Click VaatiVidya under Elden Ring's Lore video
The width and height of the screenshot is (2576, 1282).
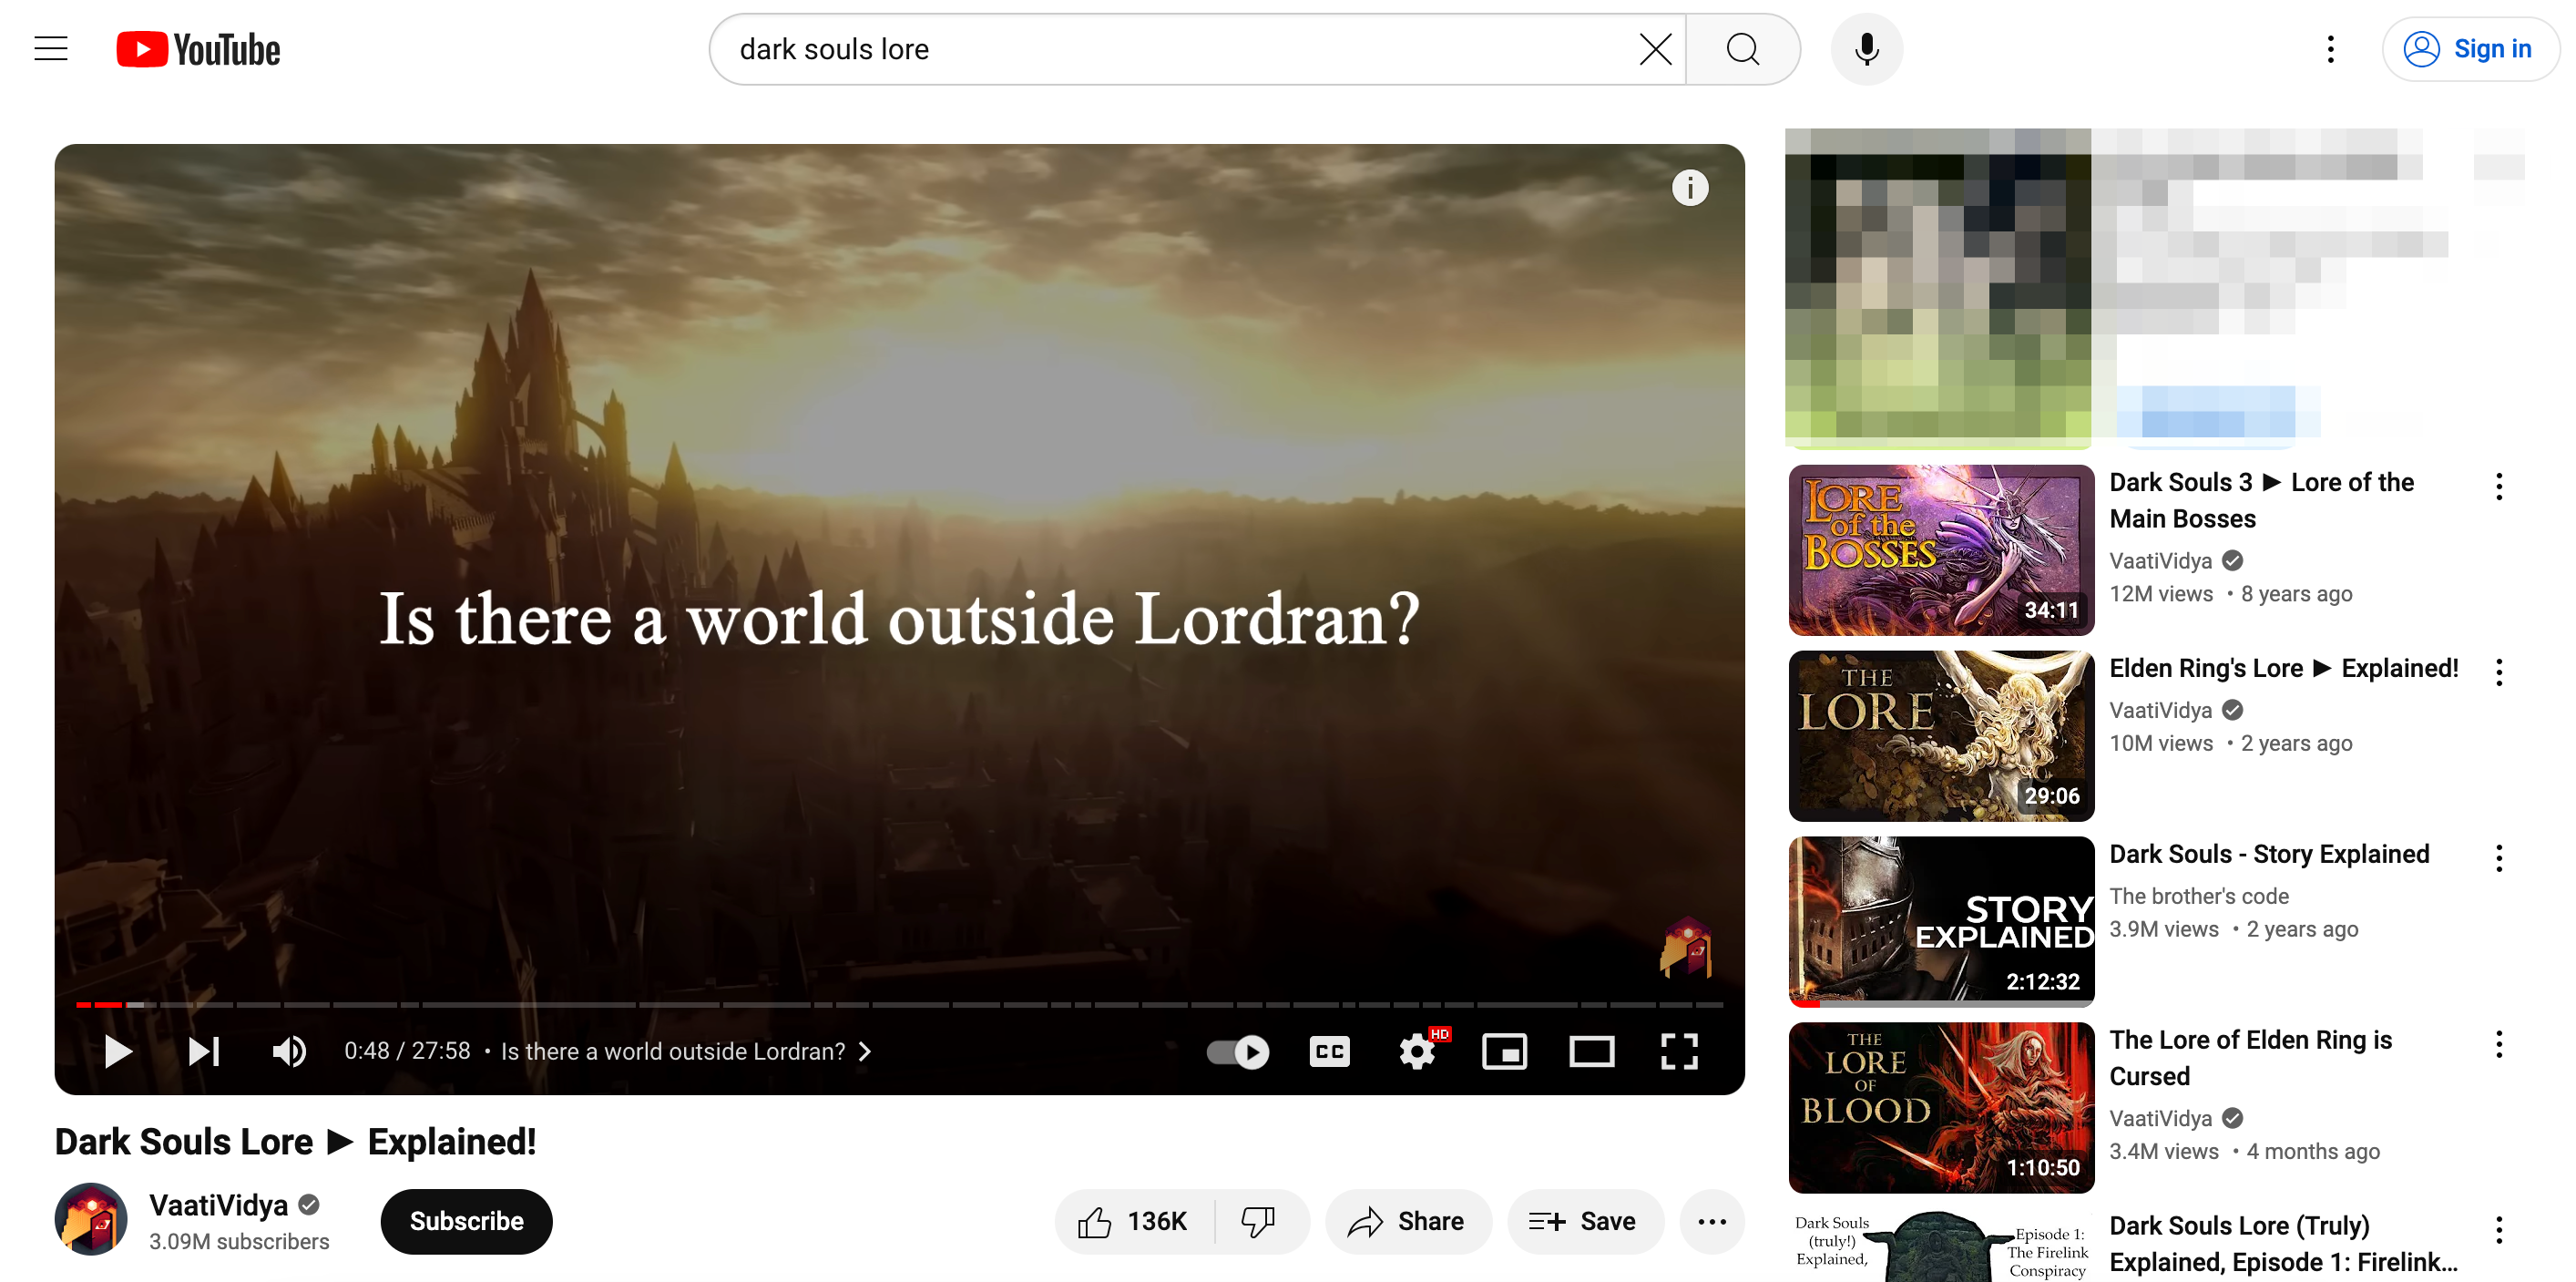2160,710
